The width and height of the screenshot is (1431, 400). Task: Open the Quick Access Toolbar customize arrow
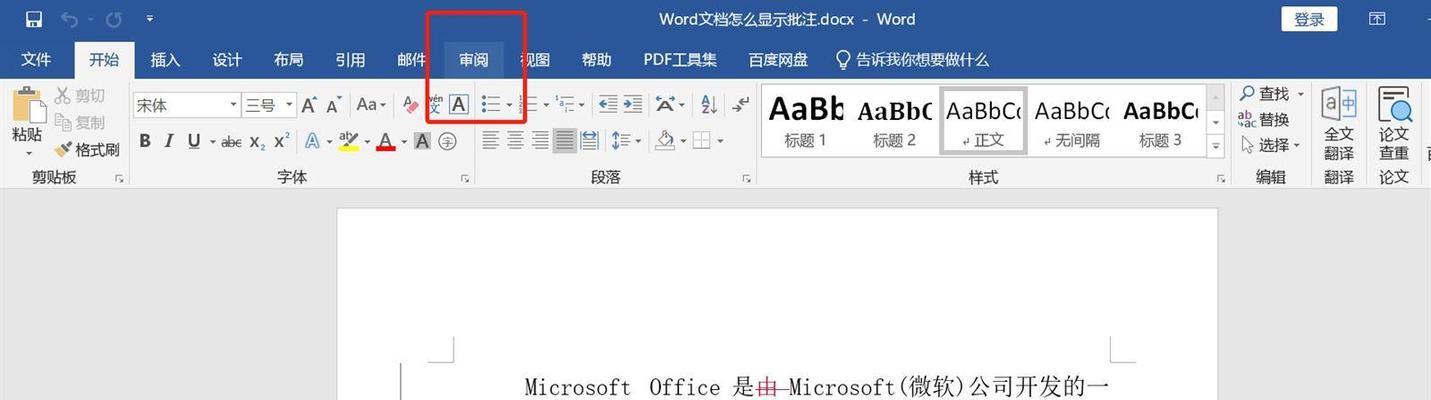coord(150,19)
